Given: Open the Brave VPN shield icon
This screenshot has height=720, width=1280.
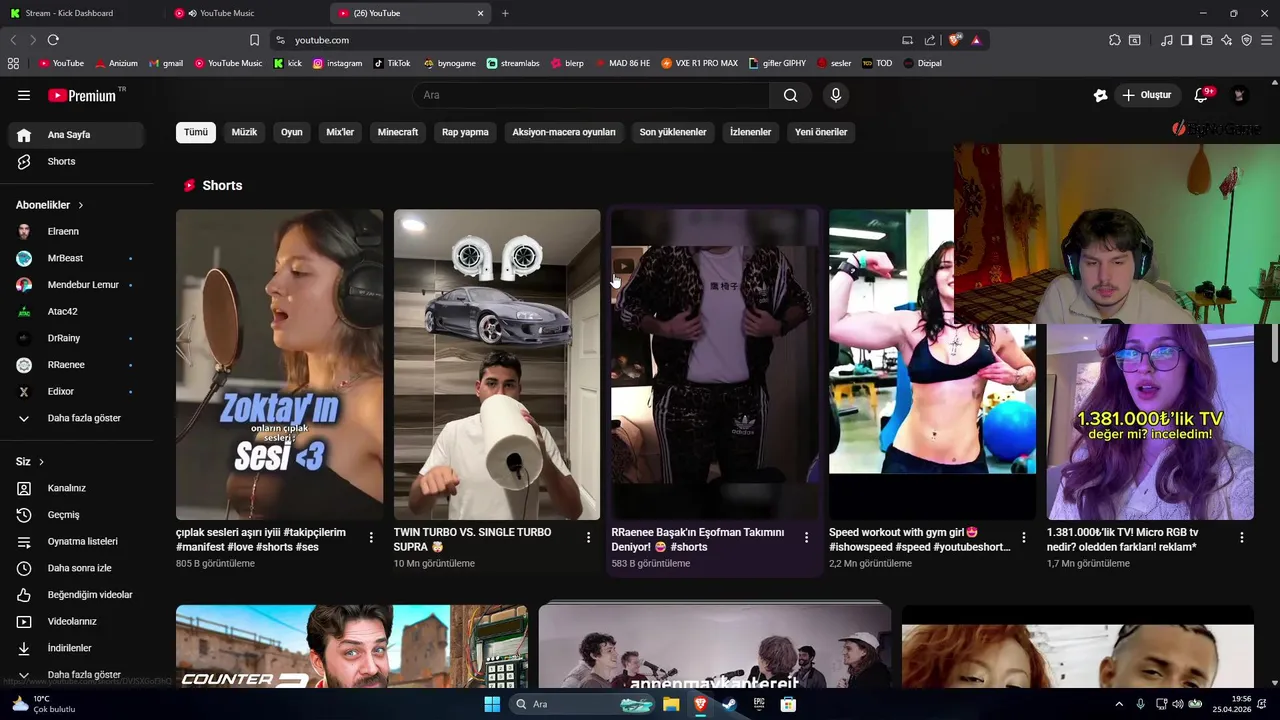Looking at the screenshot, I should pos(1246,40).
